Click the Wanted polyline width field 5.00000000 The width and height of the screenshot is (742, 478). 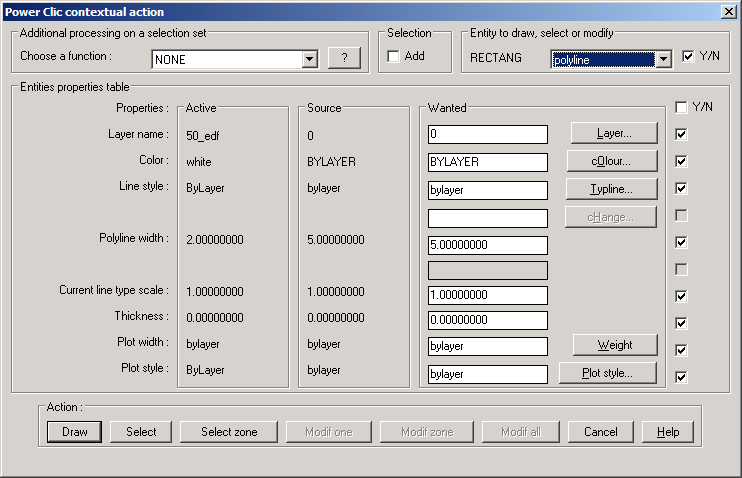coord(488,245)
